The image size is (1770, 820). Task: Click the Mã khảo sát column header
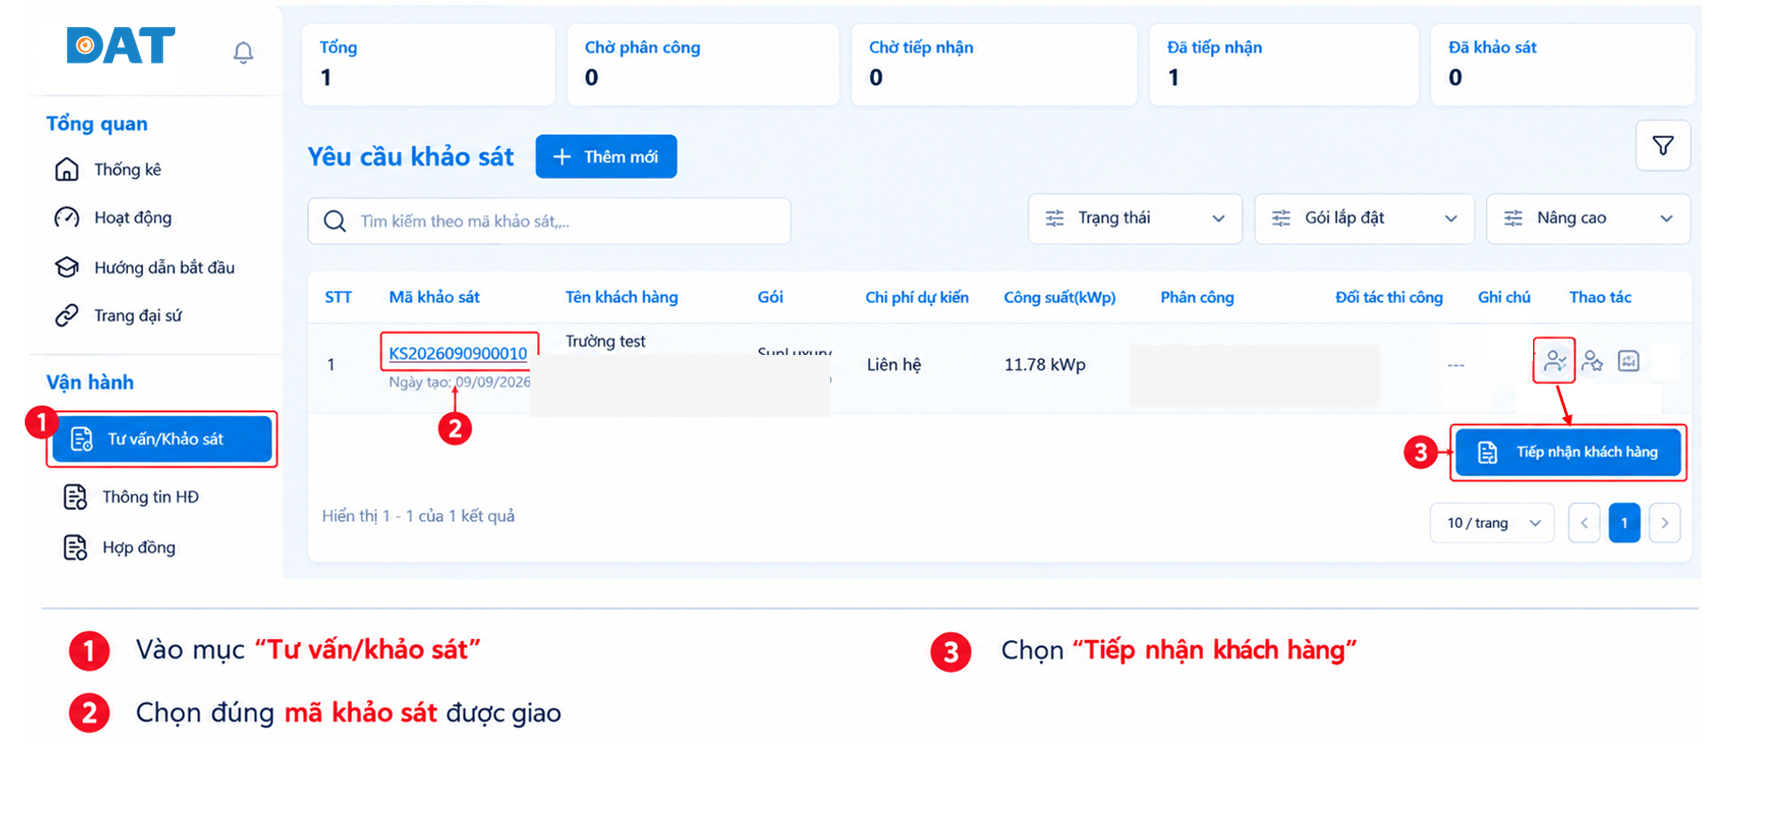[434, 297]
